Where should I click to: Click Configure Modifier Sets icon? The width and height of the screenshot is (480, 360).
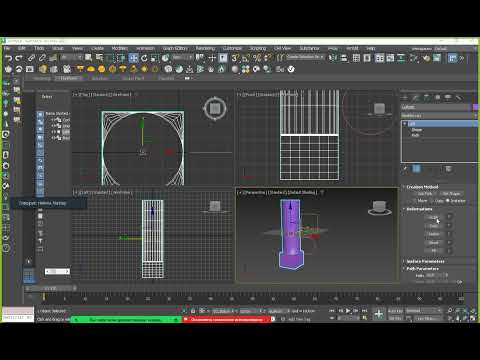449,169
